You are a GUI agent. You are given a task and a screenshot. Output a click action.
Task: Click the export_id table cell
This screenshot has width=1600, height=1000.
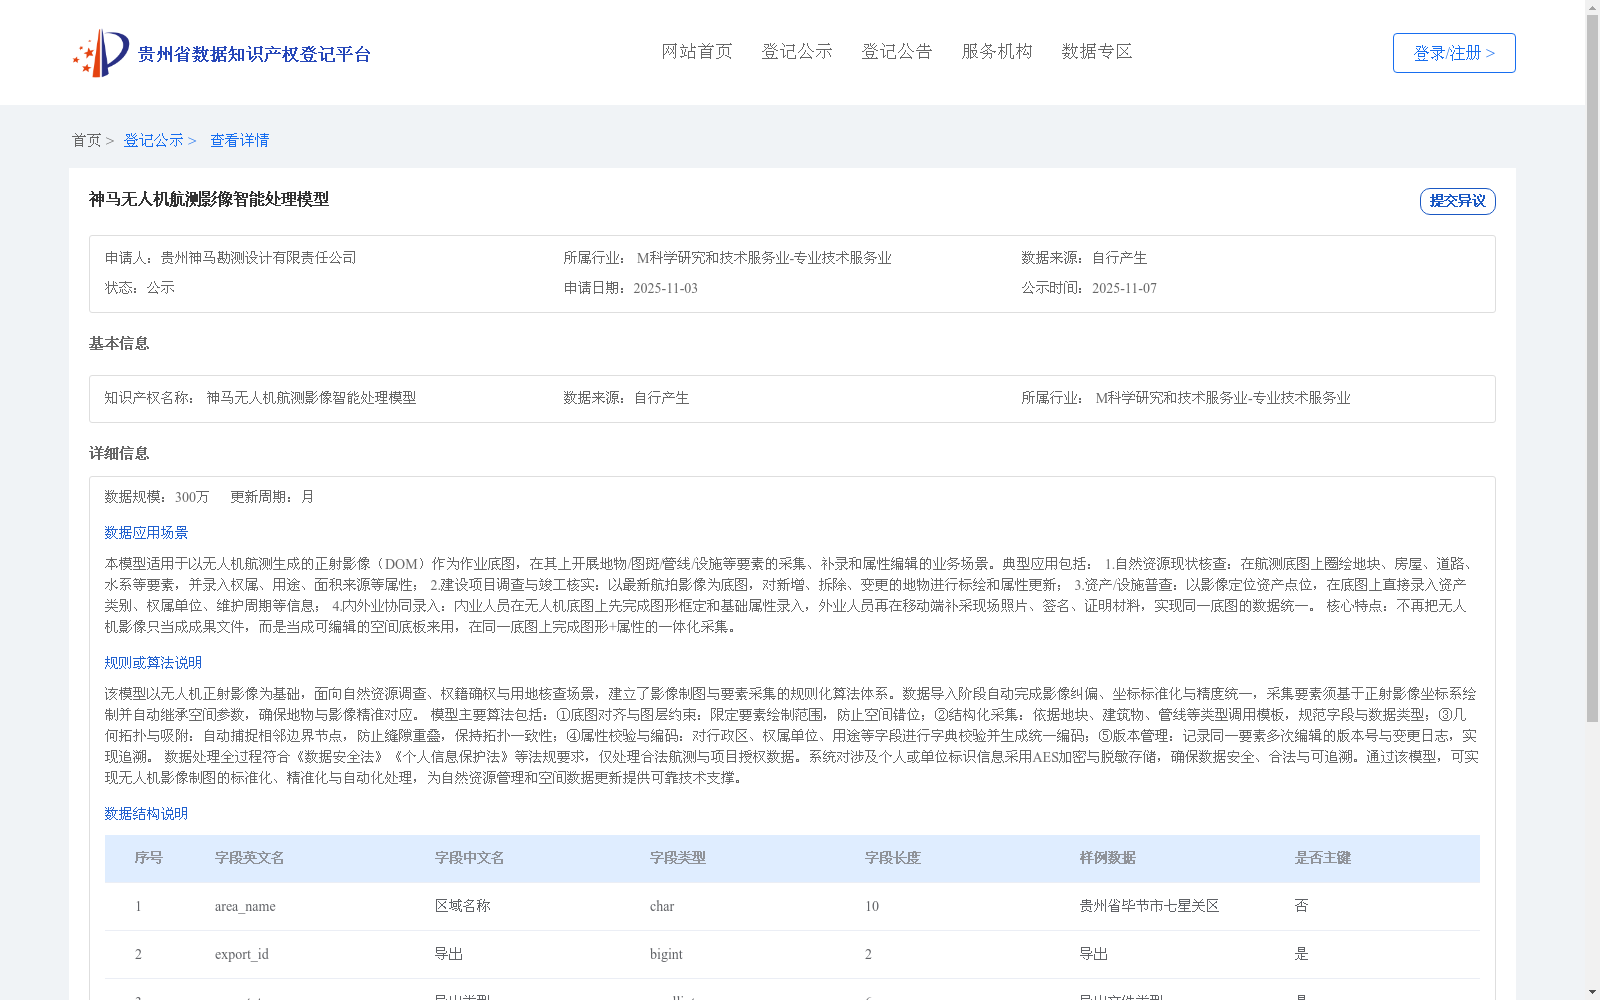[x=242, y=955]
